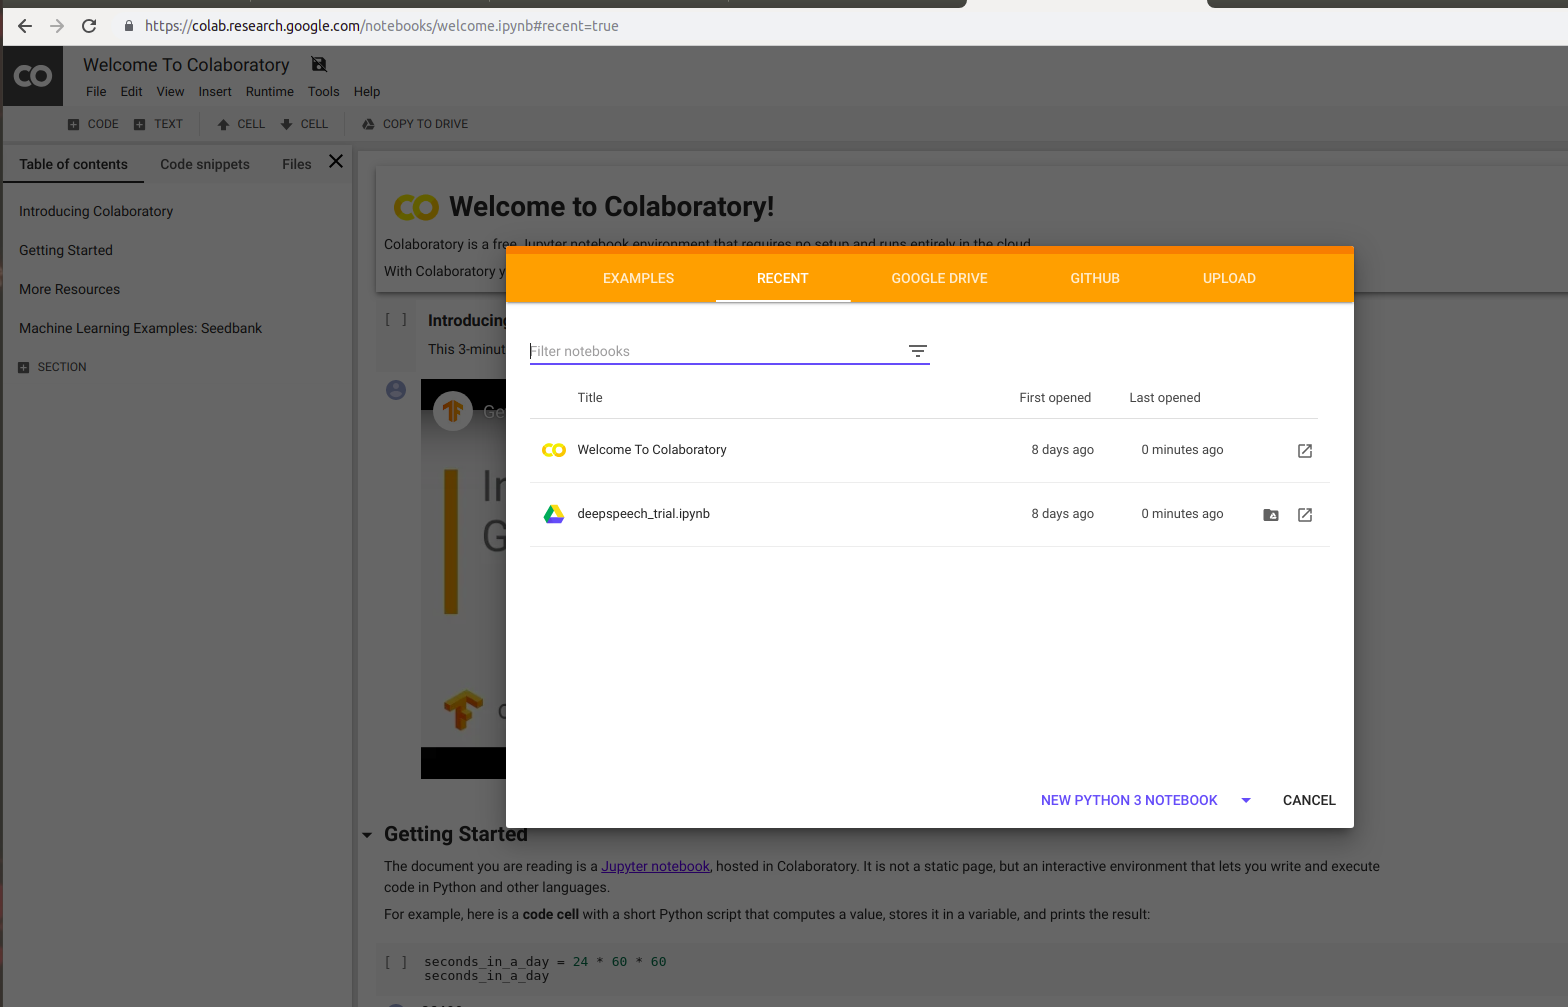Switch to the EXAMPLES tab

click(x=638, y=278)
